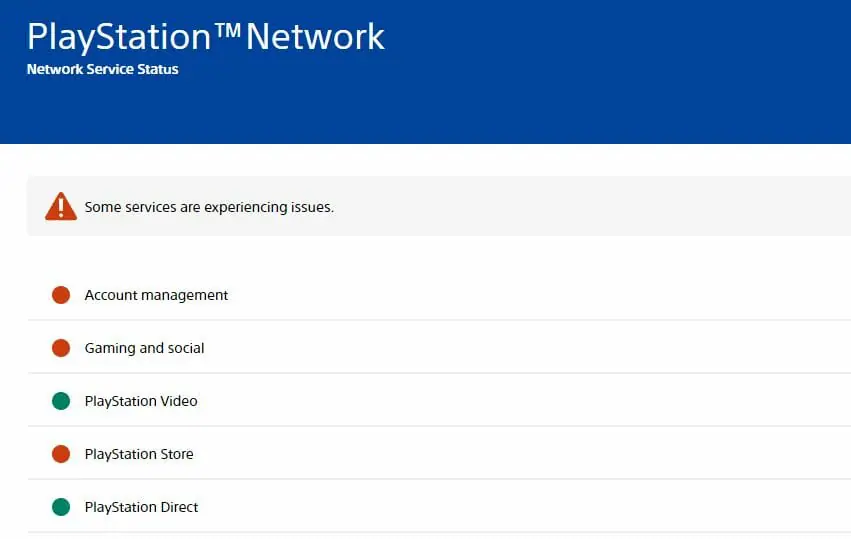Click the Network Service Status subtitle
851x539 pixels.
(x=103, y=69)
